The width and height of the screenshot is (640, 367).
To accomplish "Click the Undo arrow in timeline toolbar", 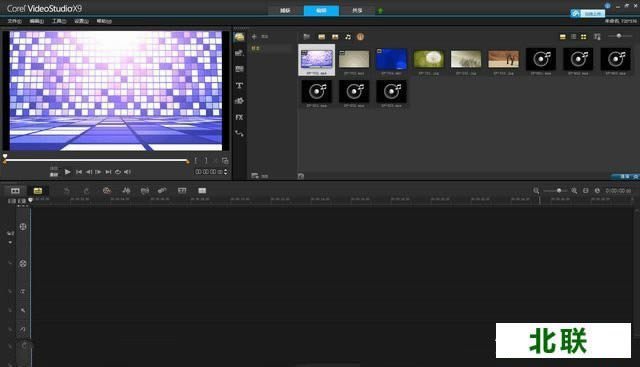I will click(67, 191).
